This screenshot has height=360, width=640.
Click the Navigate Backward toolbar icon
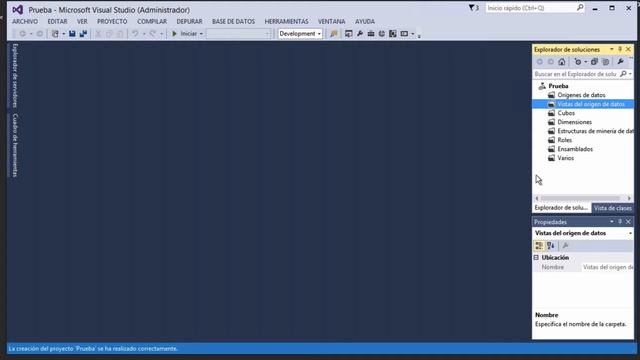click(22, 34)
